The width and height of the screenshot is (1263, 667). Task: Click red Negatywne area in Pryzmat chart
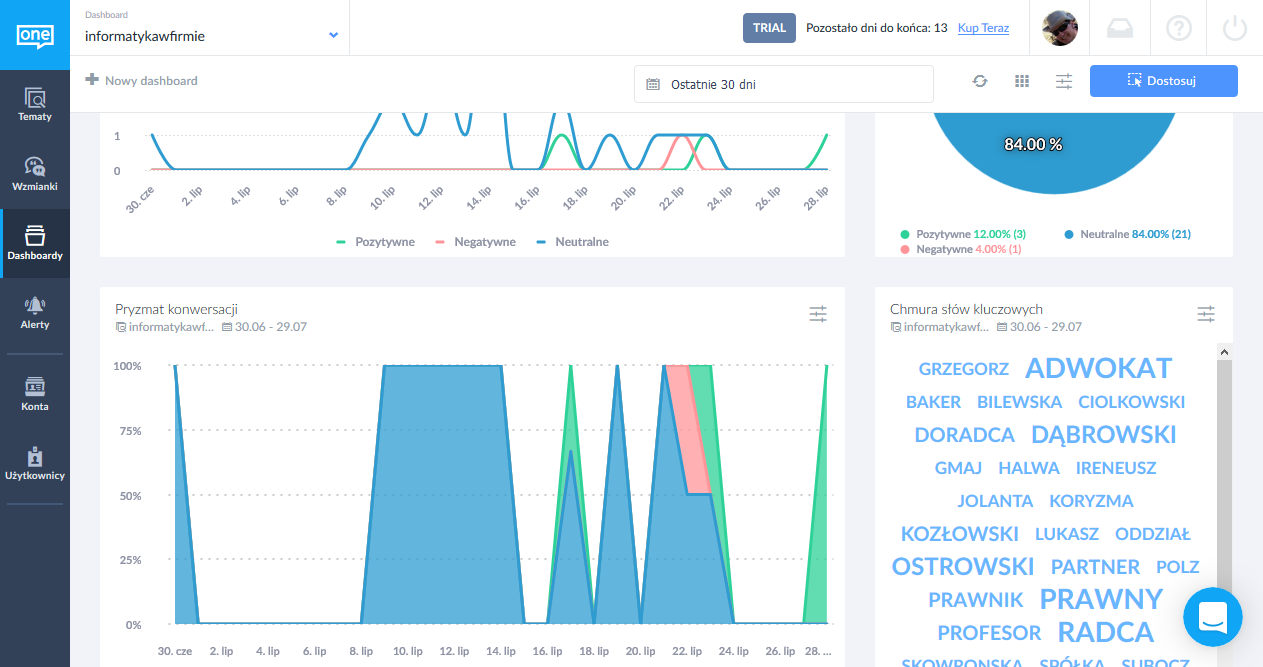689,428
